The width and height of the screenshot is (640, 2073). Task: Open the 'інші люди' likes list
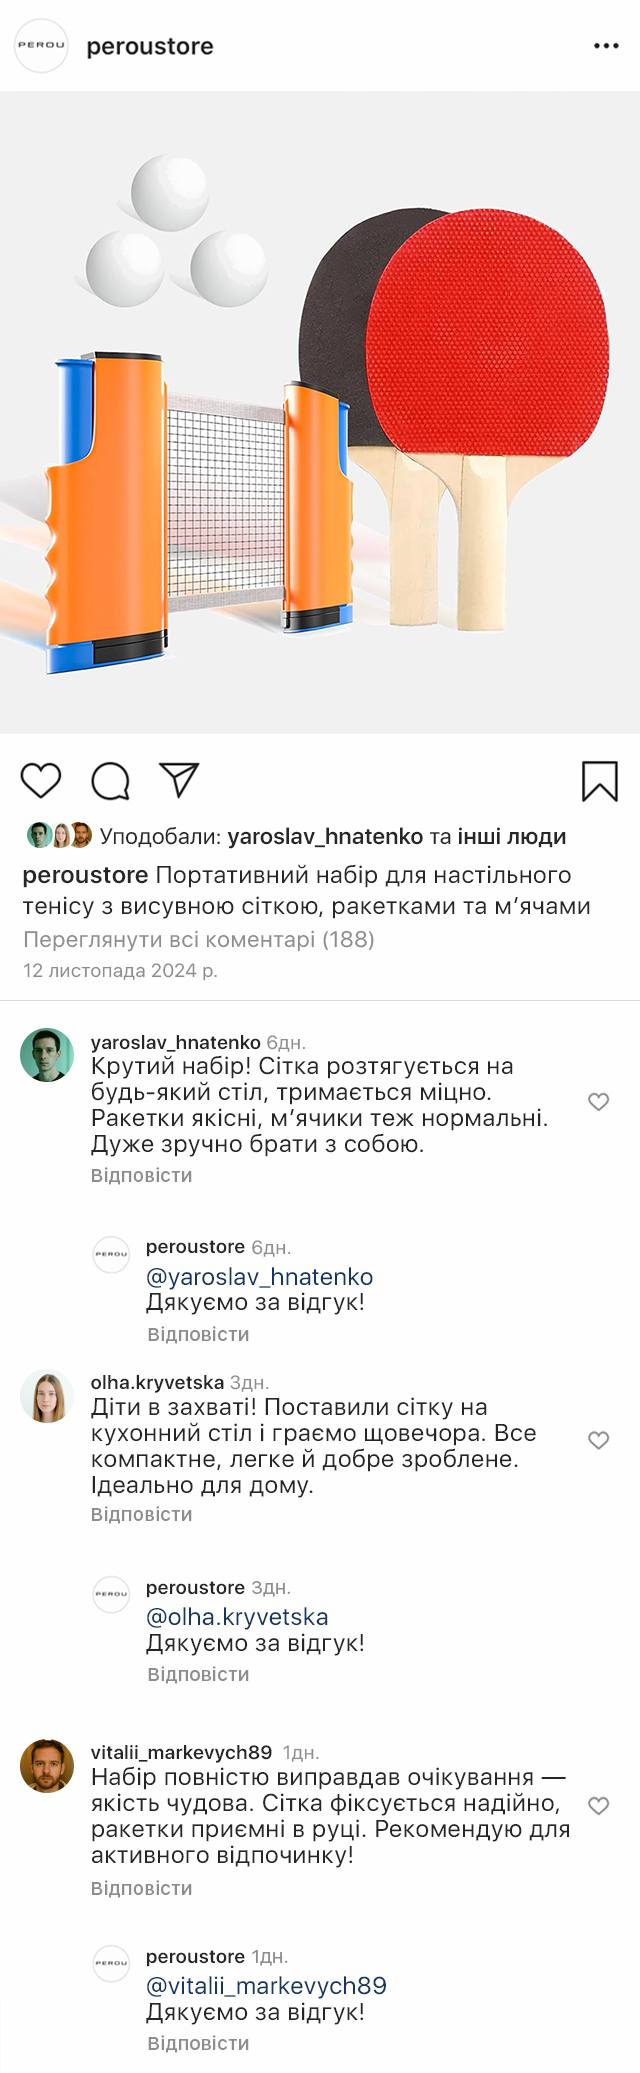click(x=512, y=836)
